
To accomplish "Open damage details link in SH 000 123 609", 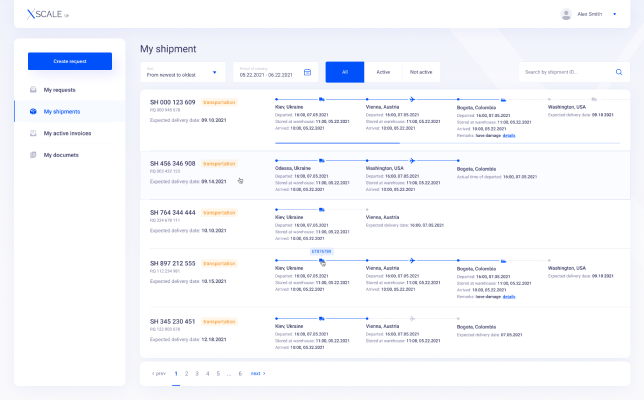I will 509,136.
